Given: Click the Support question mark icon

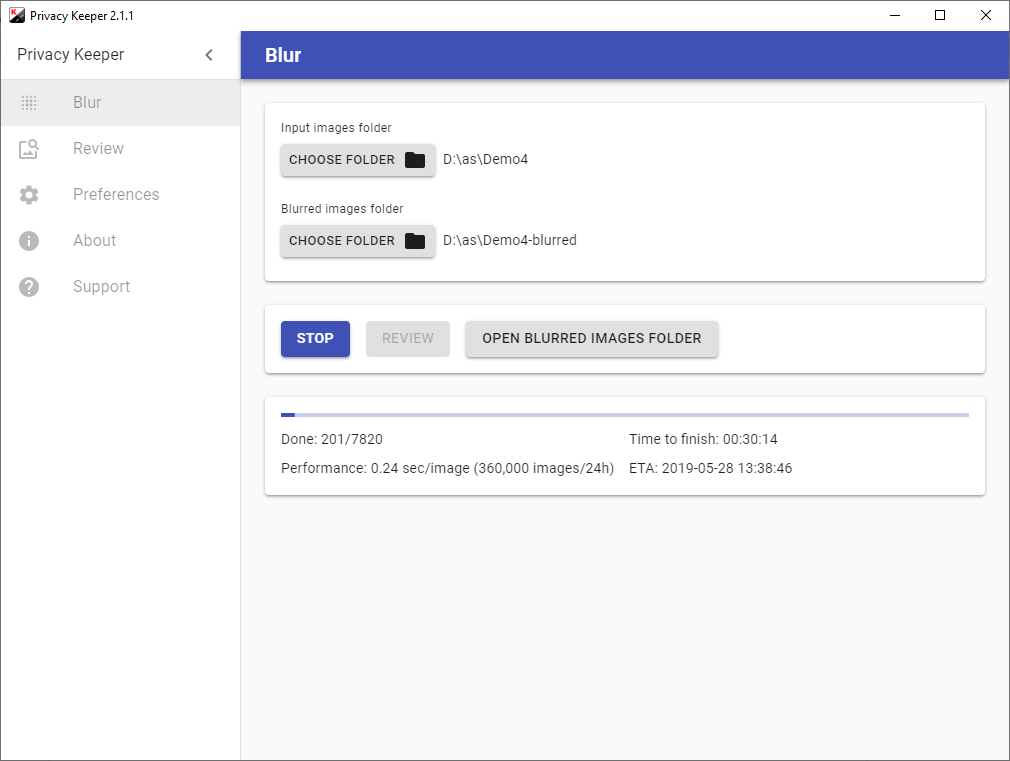Looking at the screenshot, I should 29,287.
